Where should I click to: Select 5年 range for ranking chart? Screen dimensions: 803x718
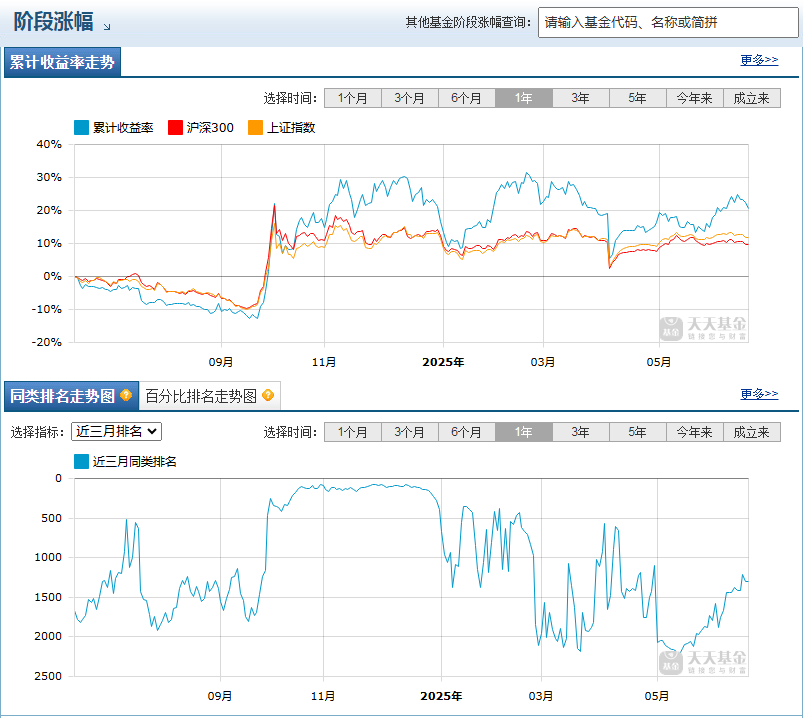(x=638, y=432)
